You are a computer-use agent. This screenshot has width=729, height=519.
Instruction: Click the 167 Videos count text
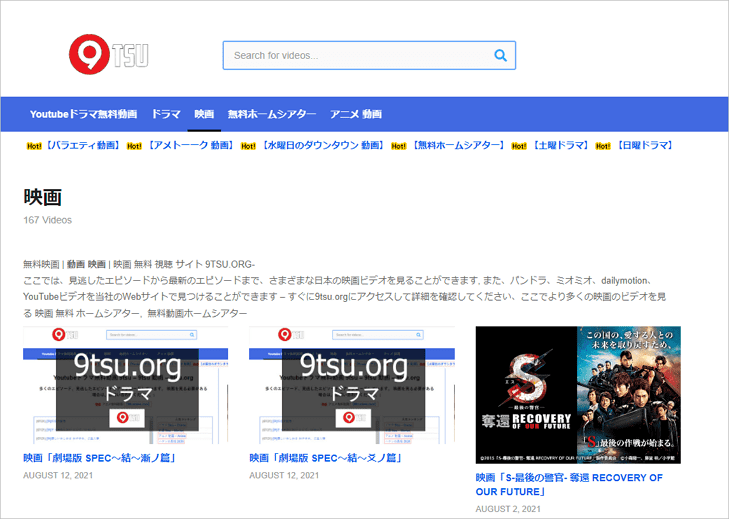click(47, 220)
